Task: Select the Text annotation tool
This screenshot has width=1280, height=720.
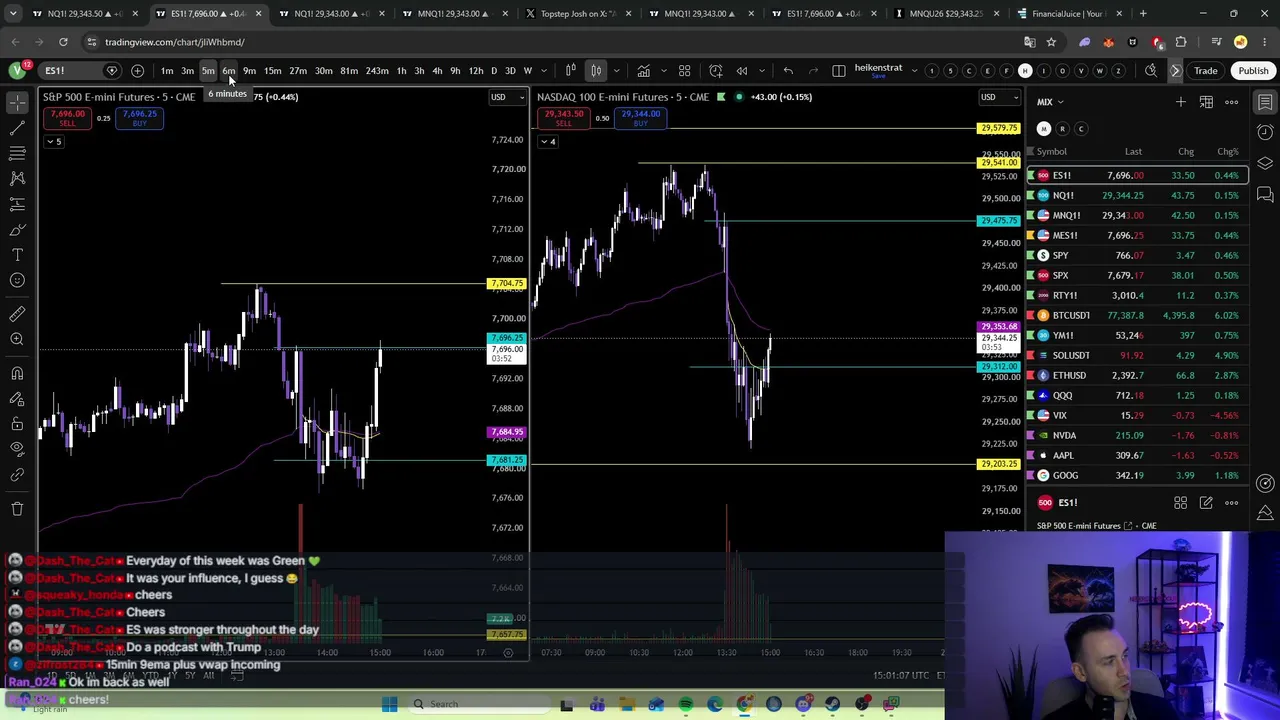Action: pos(17,255)
